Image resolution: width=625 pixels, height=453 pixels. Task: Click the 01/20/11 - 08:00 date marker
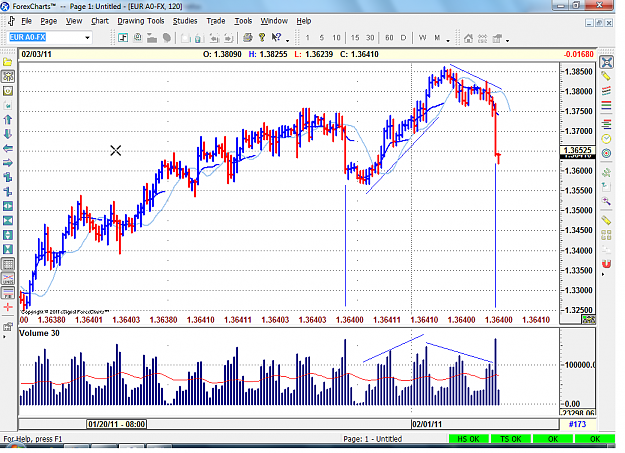tap(116, 424)
